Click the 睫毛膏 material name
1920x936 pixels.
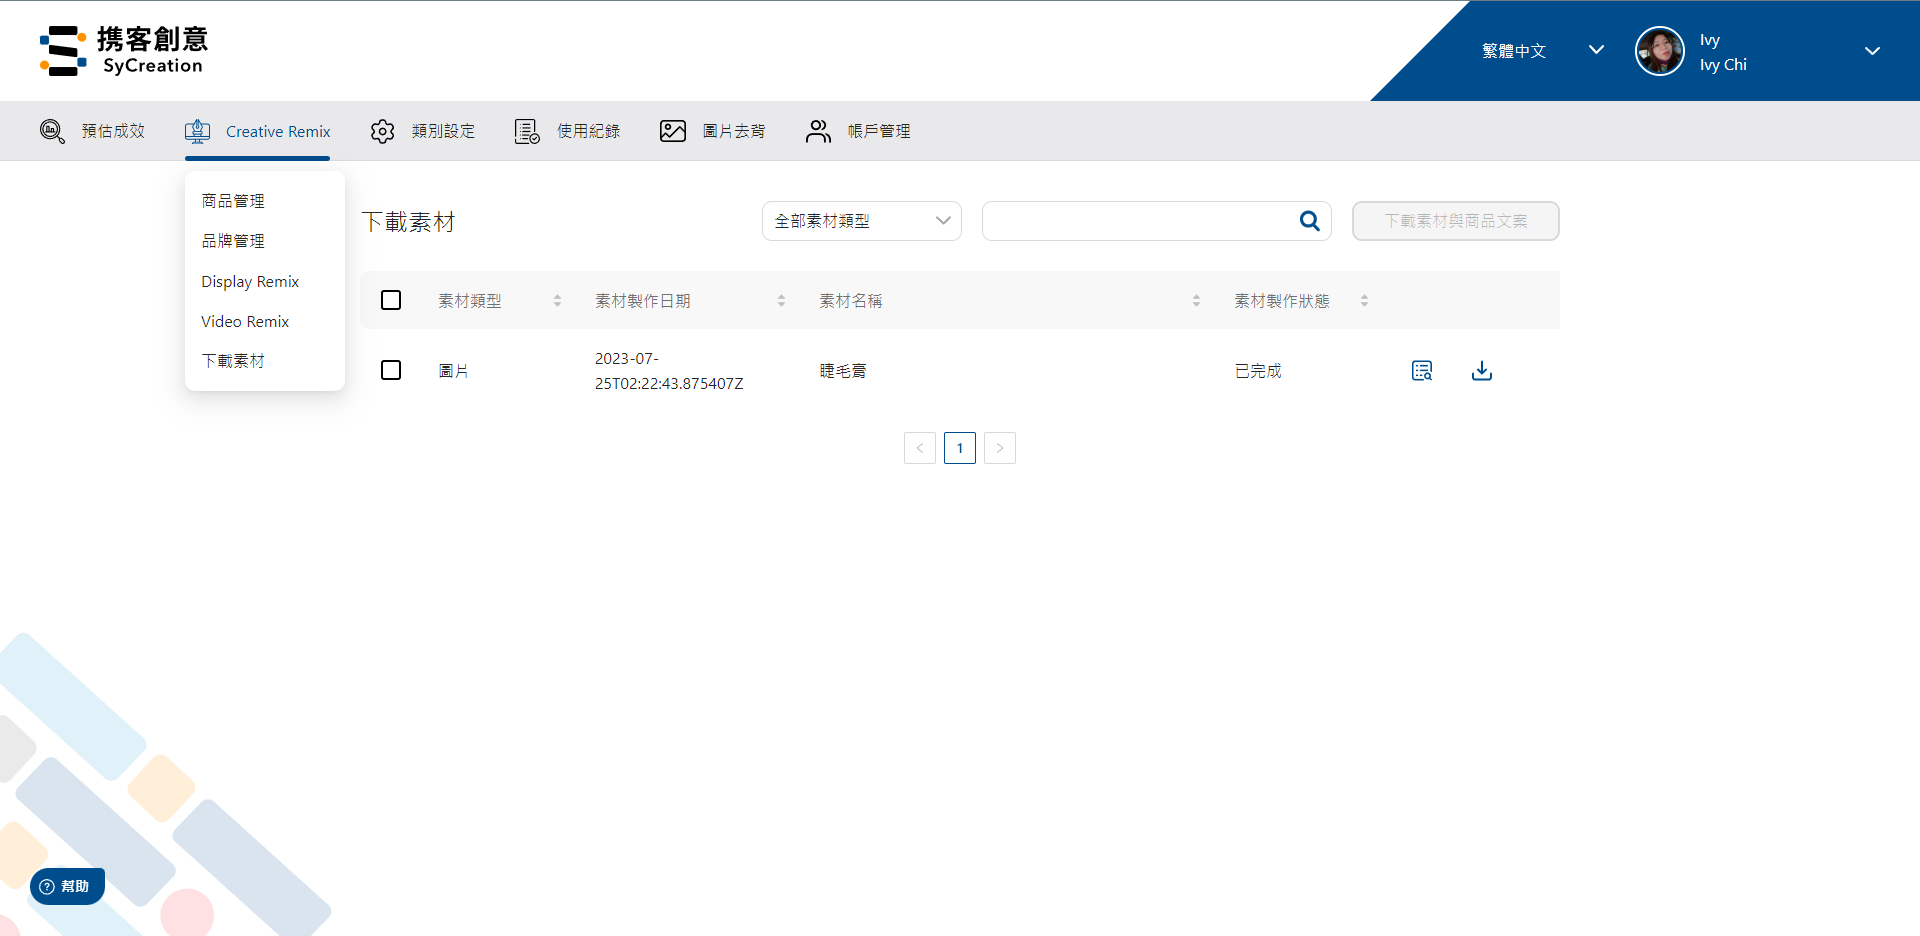click(x=843, y=371)
